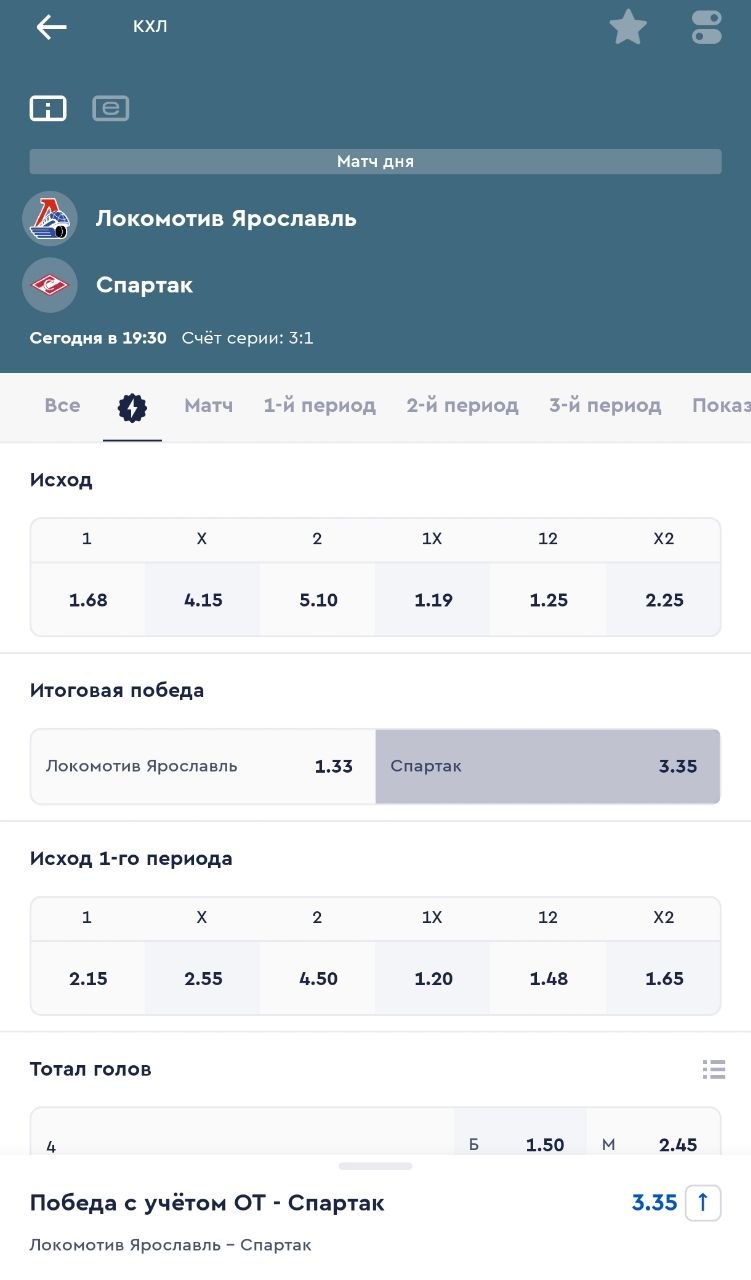Viewport: 751px width, 1280px height.
Task: Open the toggle settings icon in header
Action: [706, 27]
